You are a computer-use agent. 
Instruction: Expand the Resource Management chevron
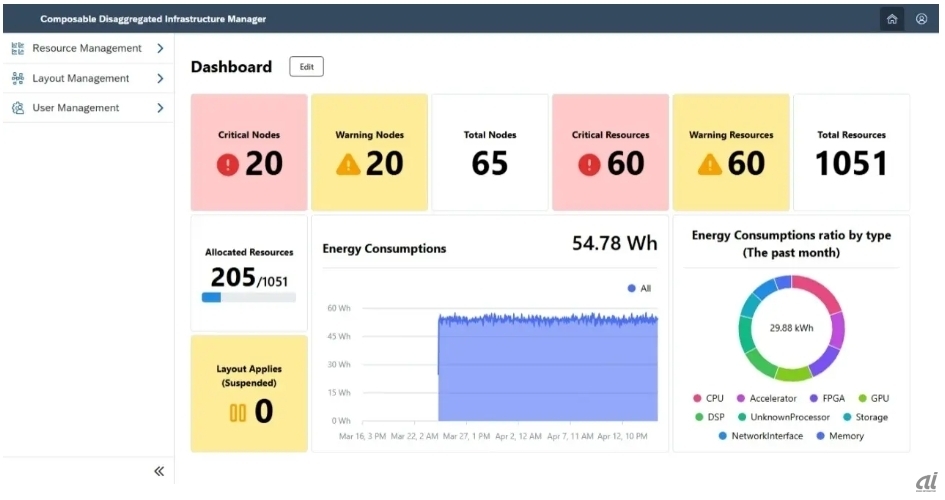pos(160,48)
